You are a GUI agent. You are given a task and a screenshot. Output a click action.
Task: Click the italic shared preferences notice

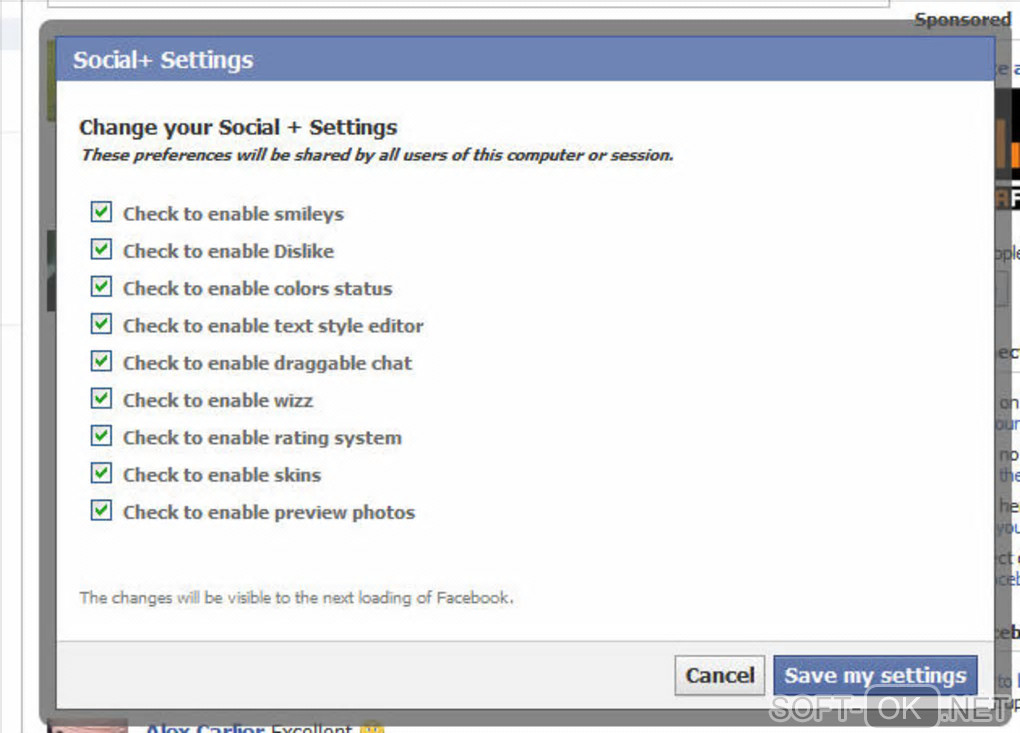pos(377,155)
